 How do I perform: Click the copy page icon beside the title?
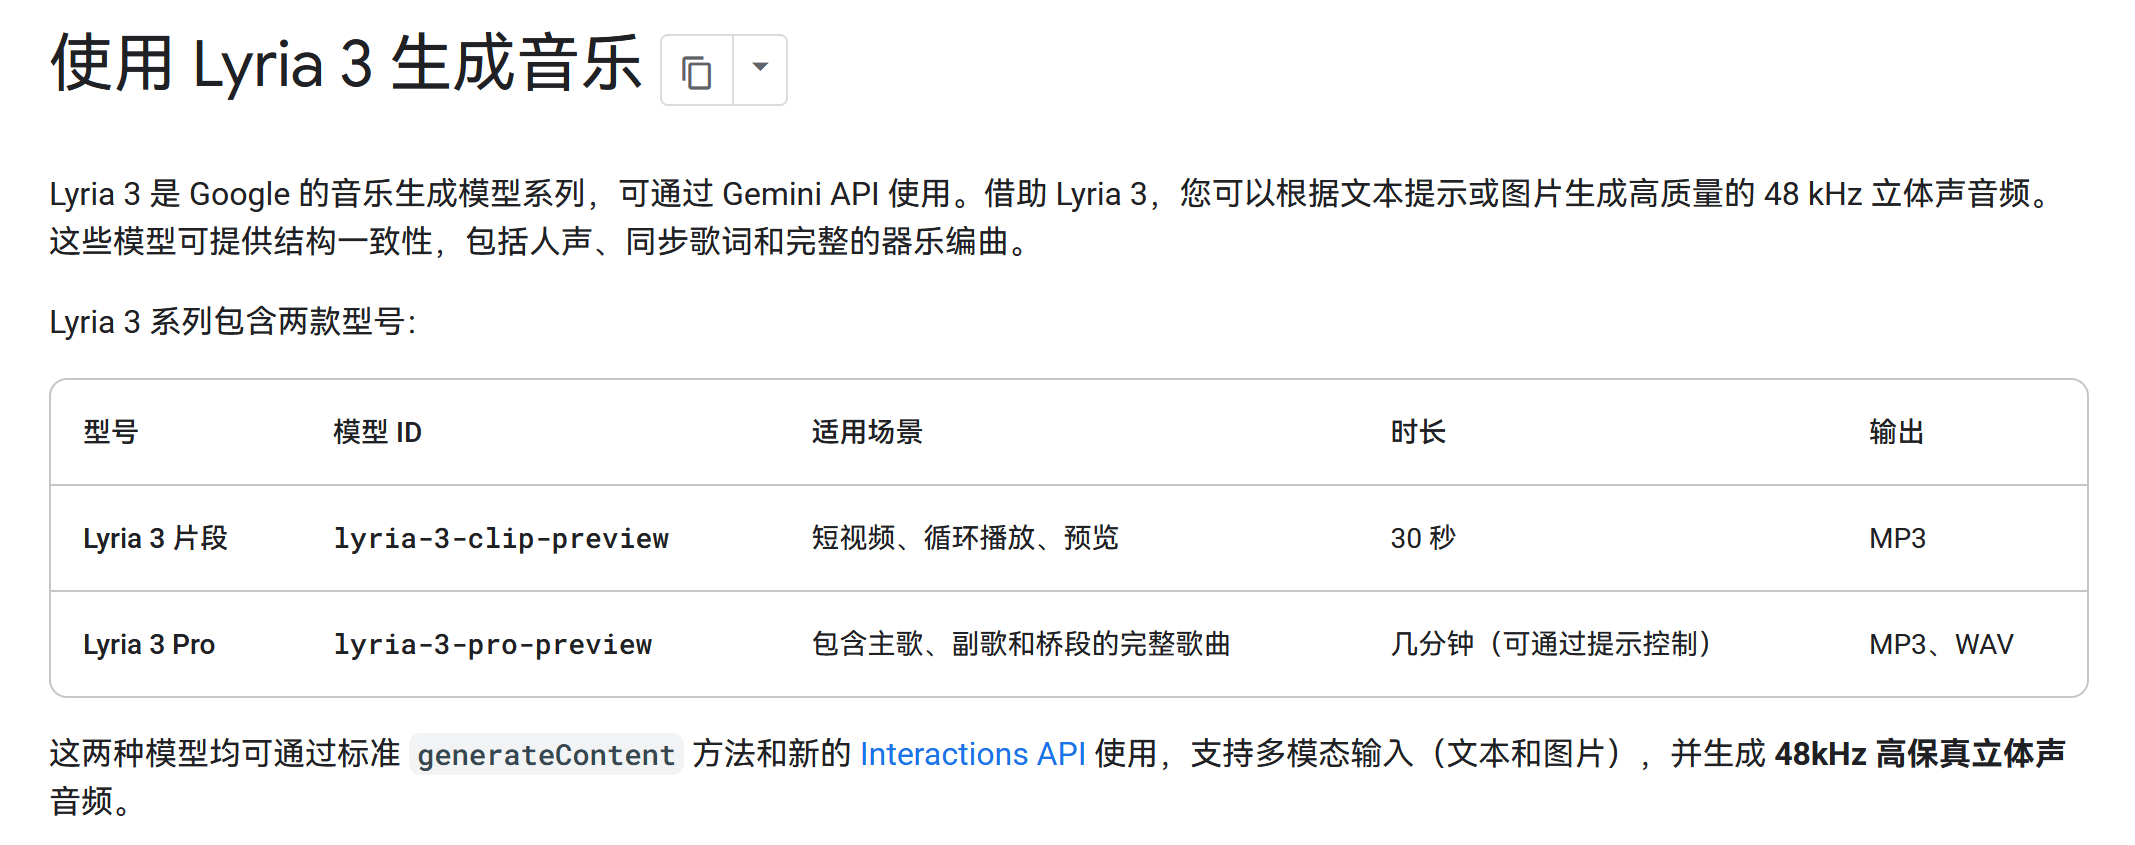pos(696,71)
